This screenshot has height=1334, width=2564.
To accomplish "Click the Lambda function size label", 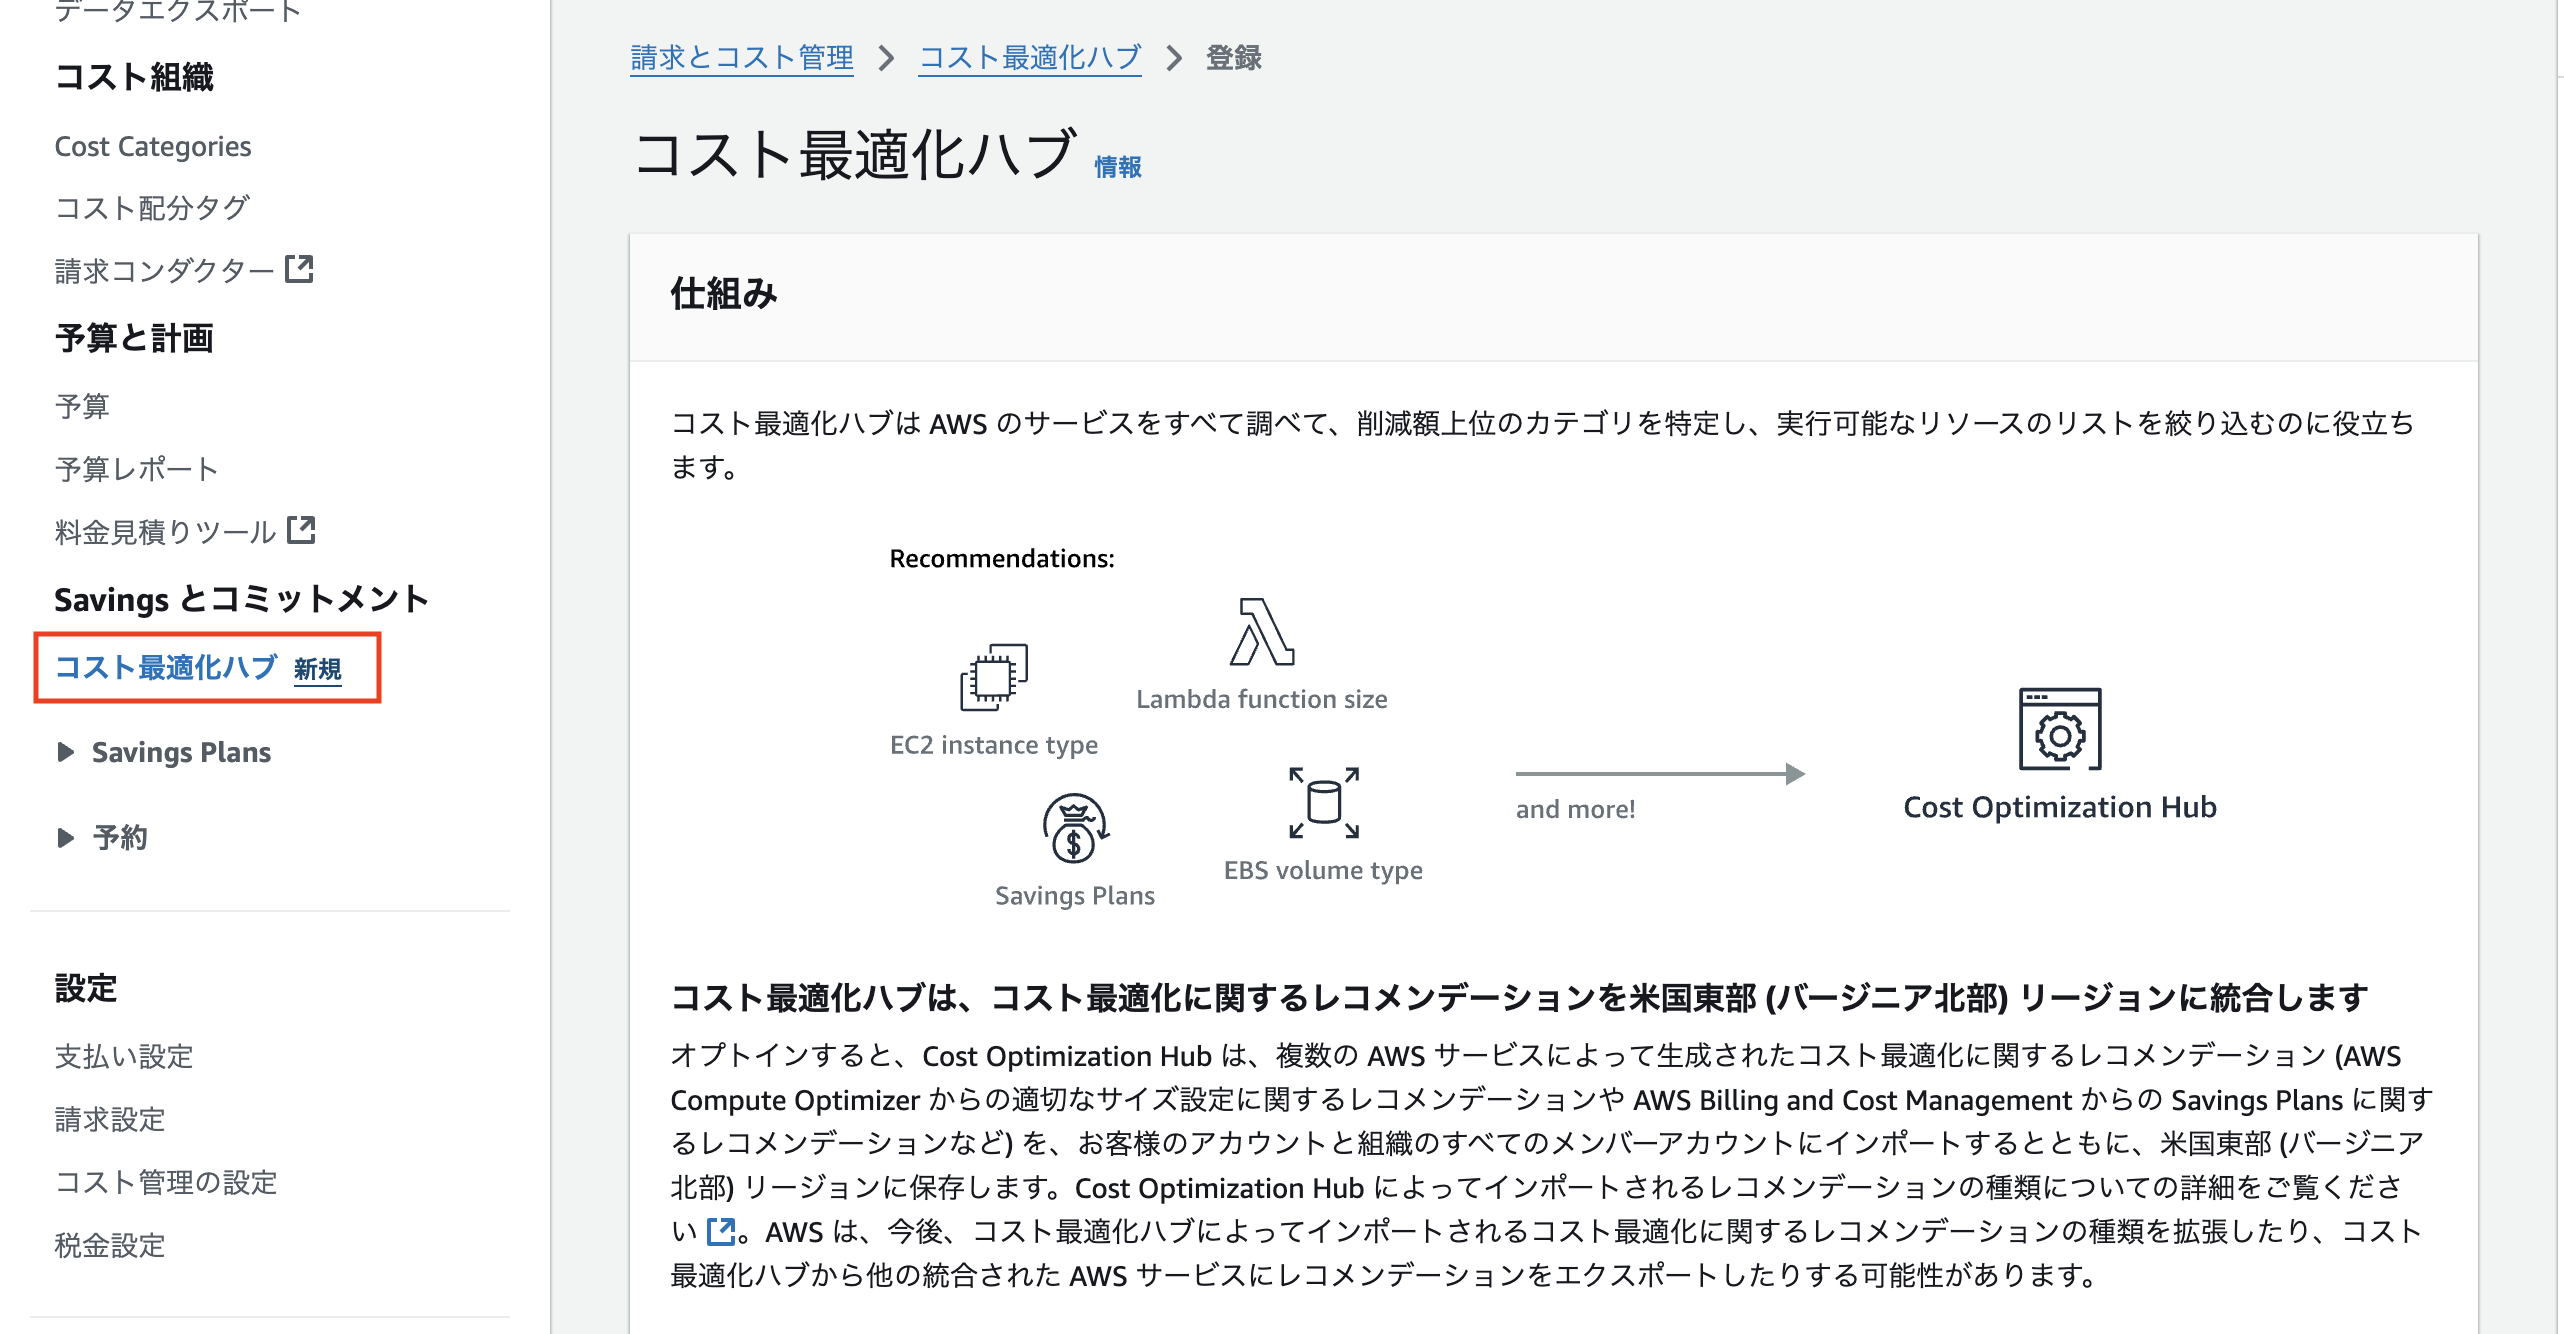I will 1262,699.
